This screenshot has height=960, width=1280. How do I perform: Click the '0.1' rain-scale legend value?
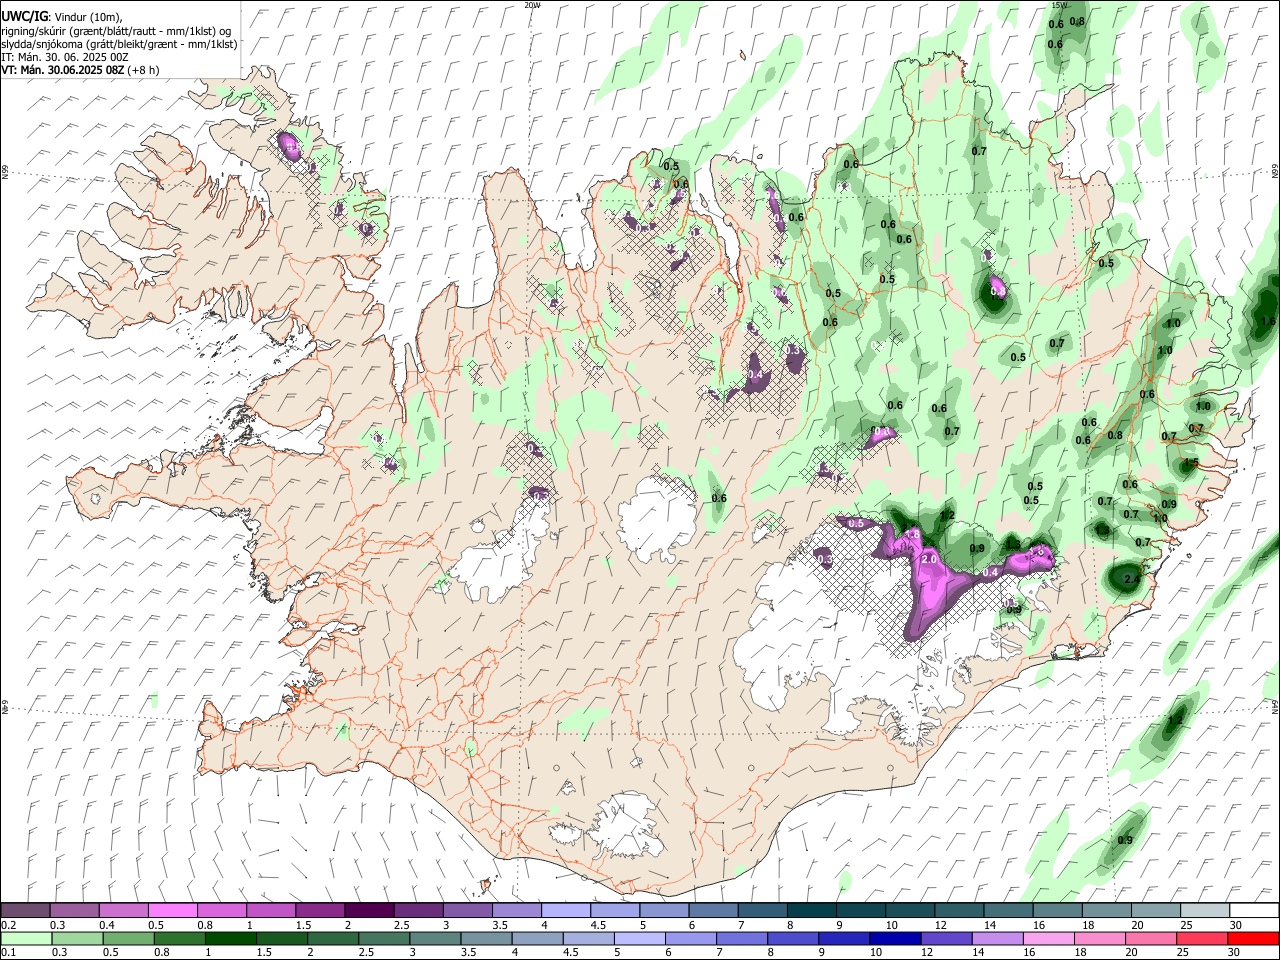(x=8, y=953)
